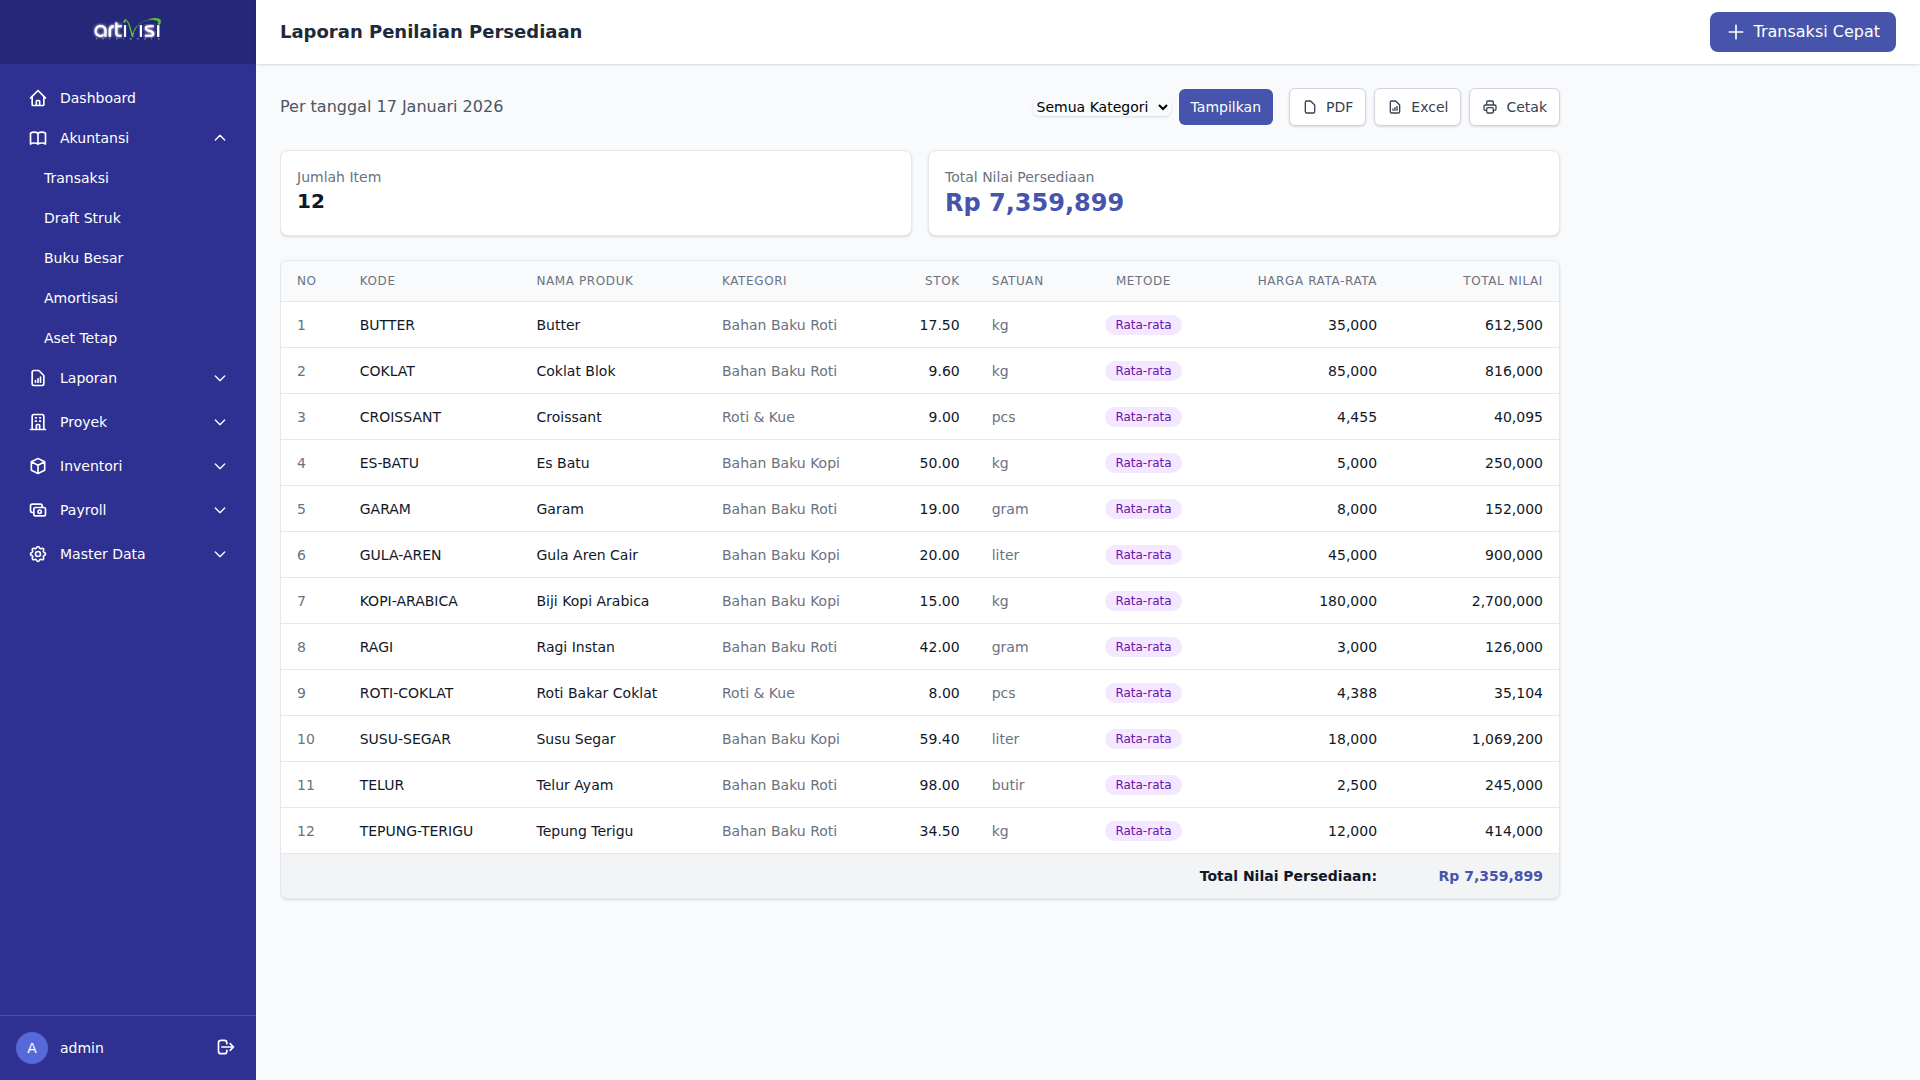Open the Aset Tetap menu item
Image resolution: width=1920 pixels, height=1080 pixels.
pos(80,338)
